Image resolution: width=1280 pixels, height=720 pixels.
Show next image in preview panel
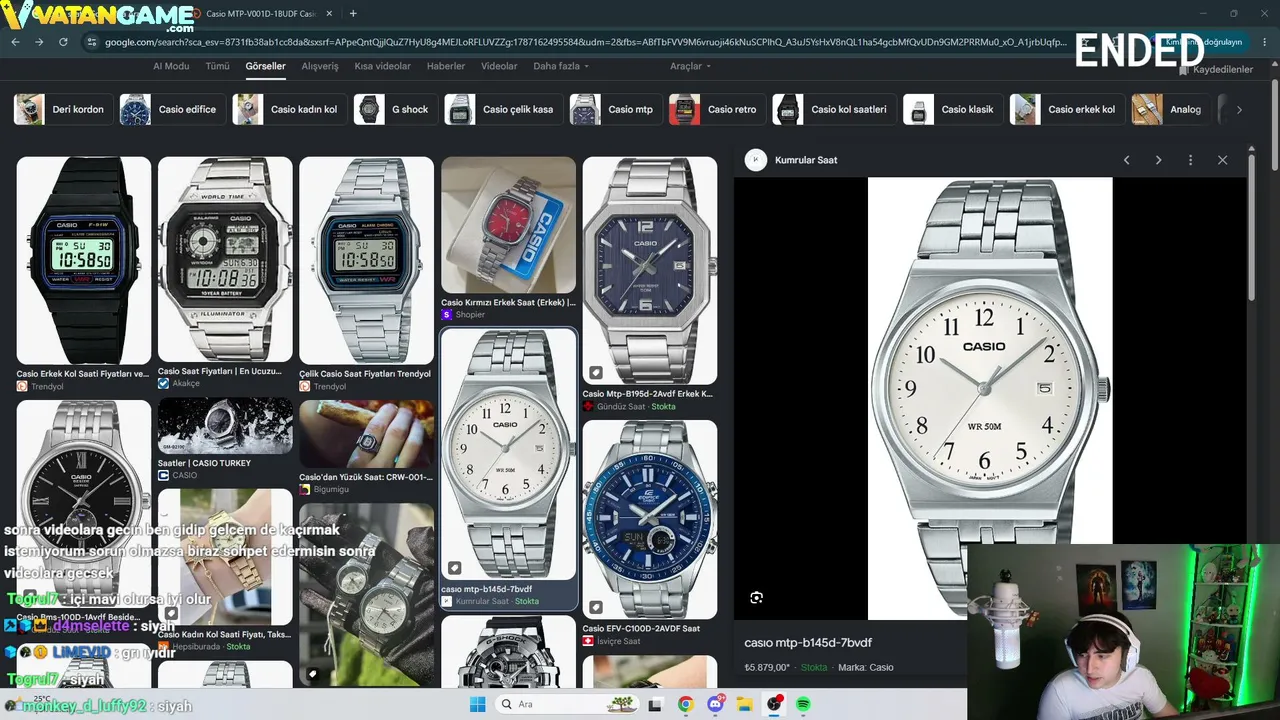[x=1158, y=160]
